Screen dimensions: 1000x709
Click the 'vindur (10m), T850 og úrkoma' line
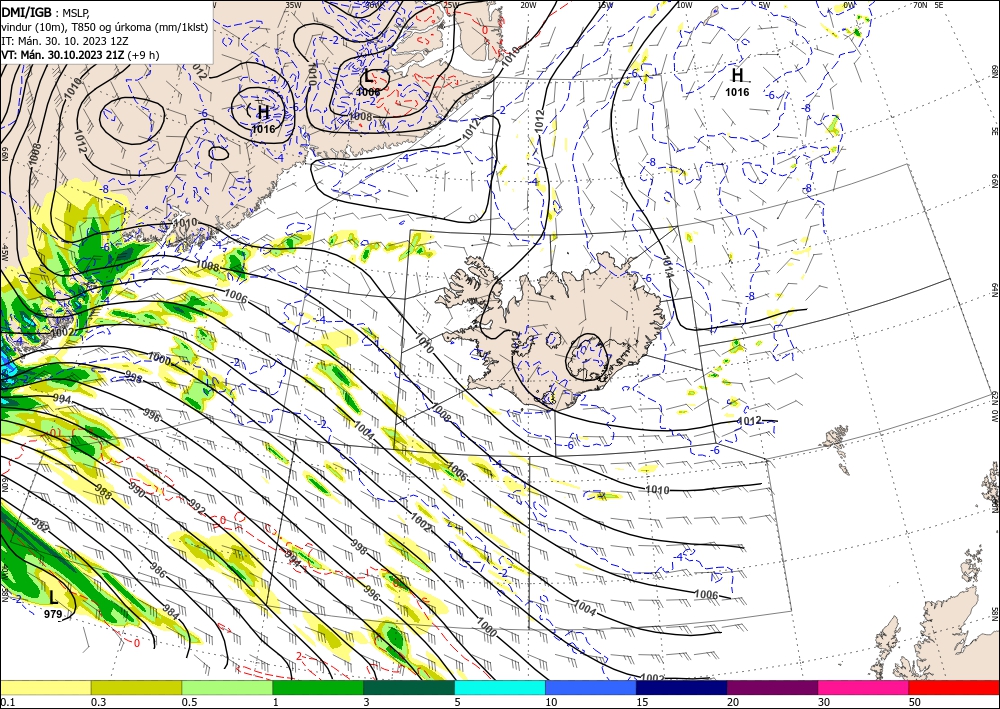click(105, 27)
